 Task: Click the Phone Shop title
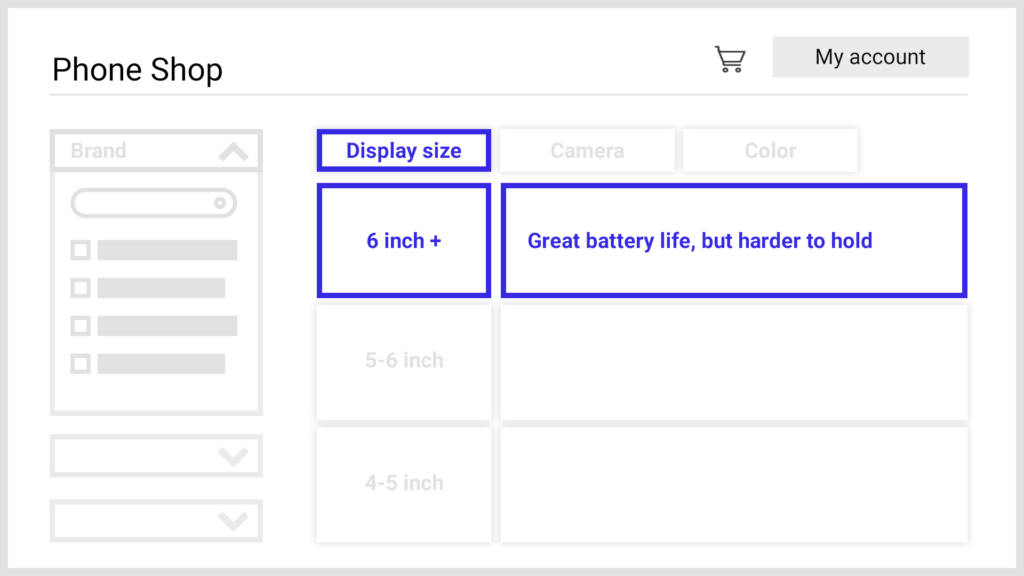point(137,70)
